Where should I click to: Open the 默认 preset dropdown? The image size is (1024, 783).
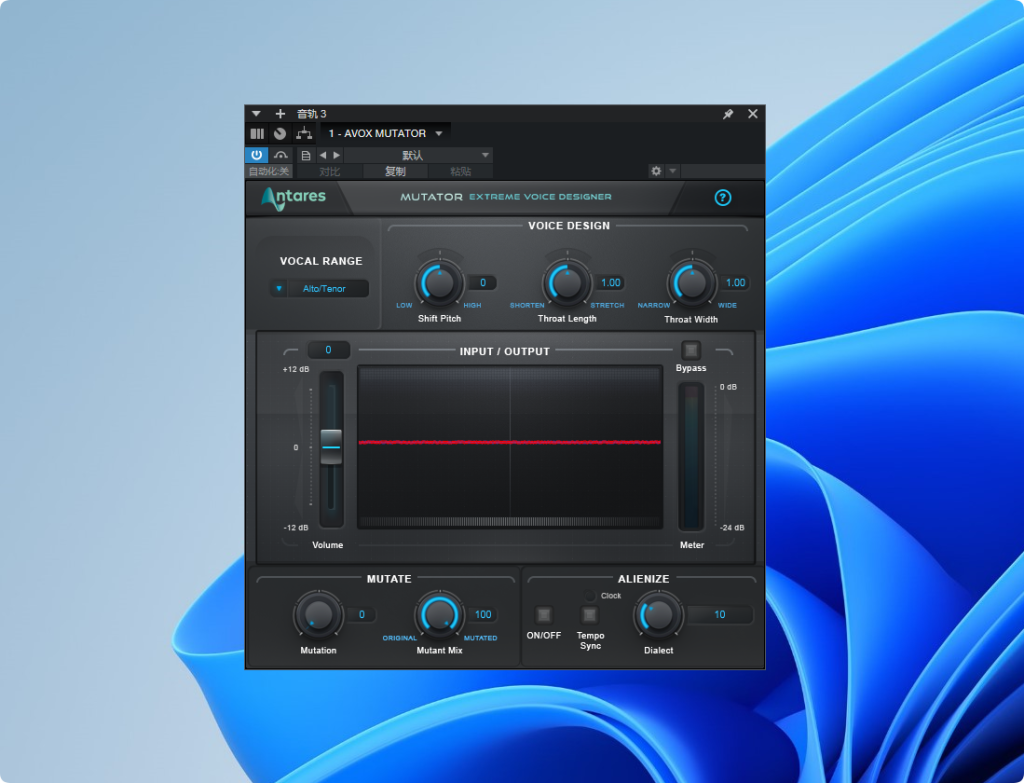tap(418, 155)
